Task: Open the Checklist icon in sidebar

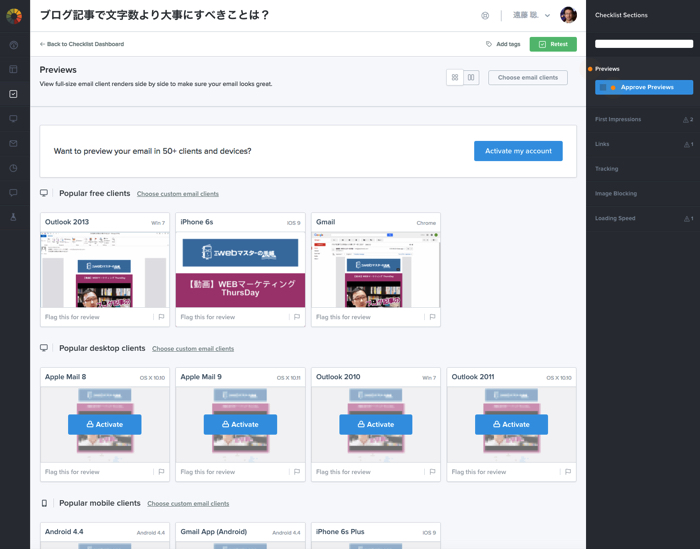Action: tap(13, 94)
